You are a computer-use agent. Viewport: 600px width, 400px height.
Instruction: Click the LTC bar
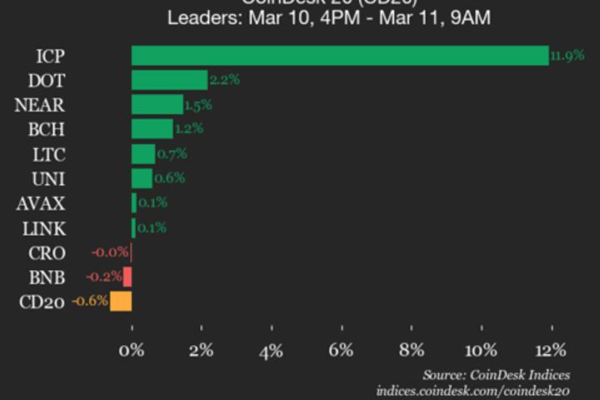coord(143,153)
